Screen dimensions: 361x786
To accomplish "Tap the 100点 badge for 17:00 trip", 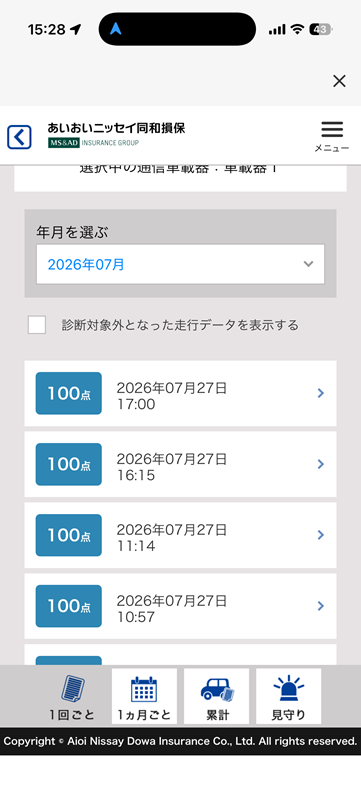I will coord(69,394).
